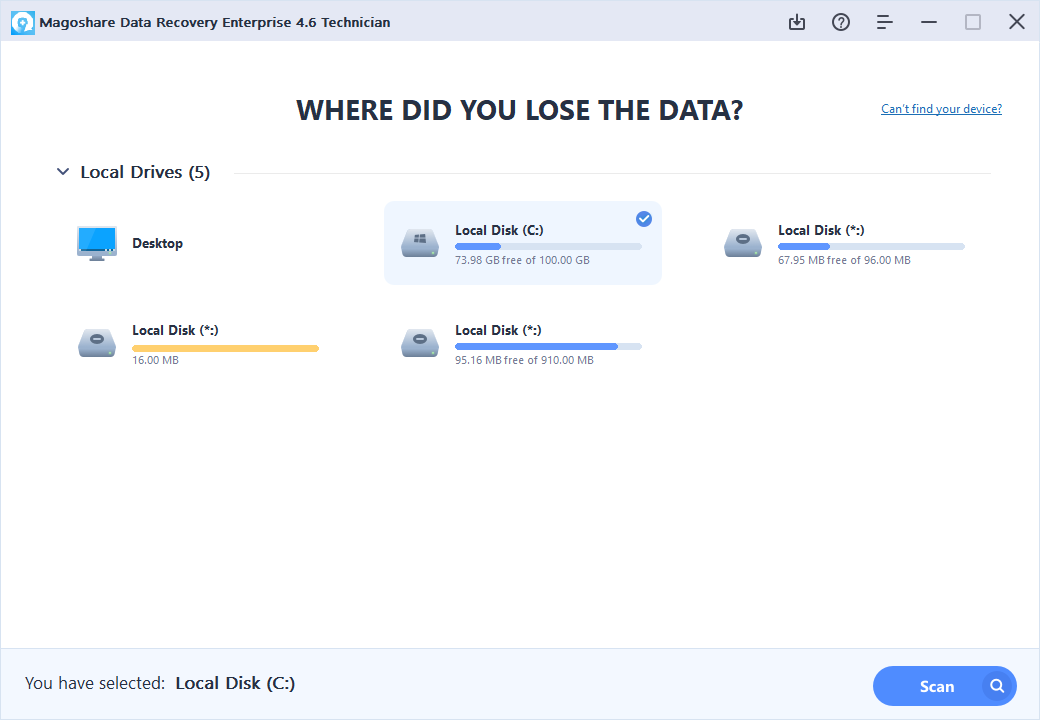Select Desktop as the scan location

(158, 242)
